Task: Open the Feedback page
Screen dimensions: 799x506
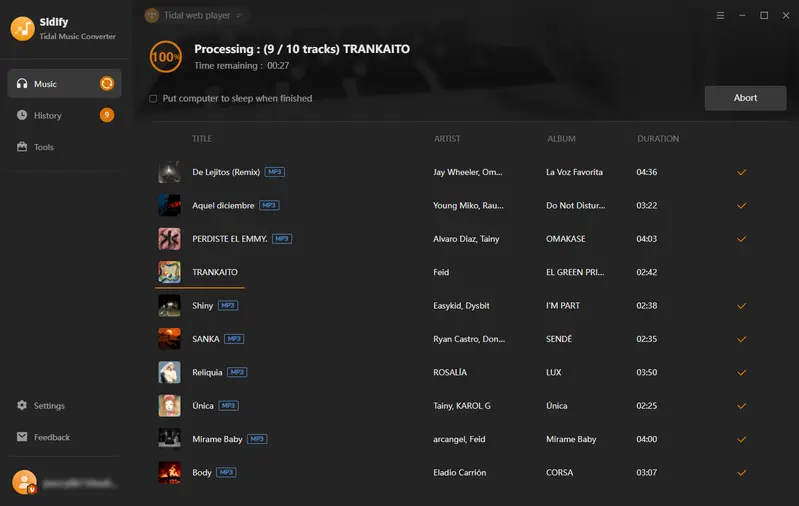Action: pos(43,437)
